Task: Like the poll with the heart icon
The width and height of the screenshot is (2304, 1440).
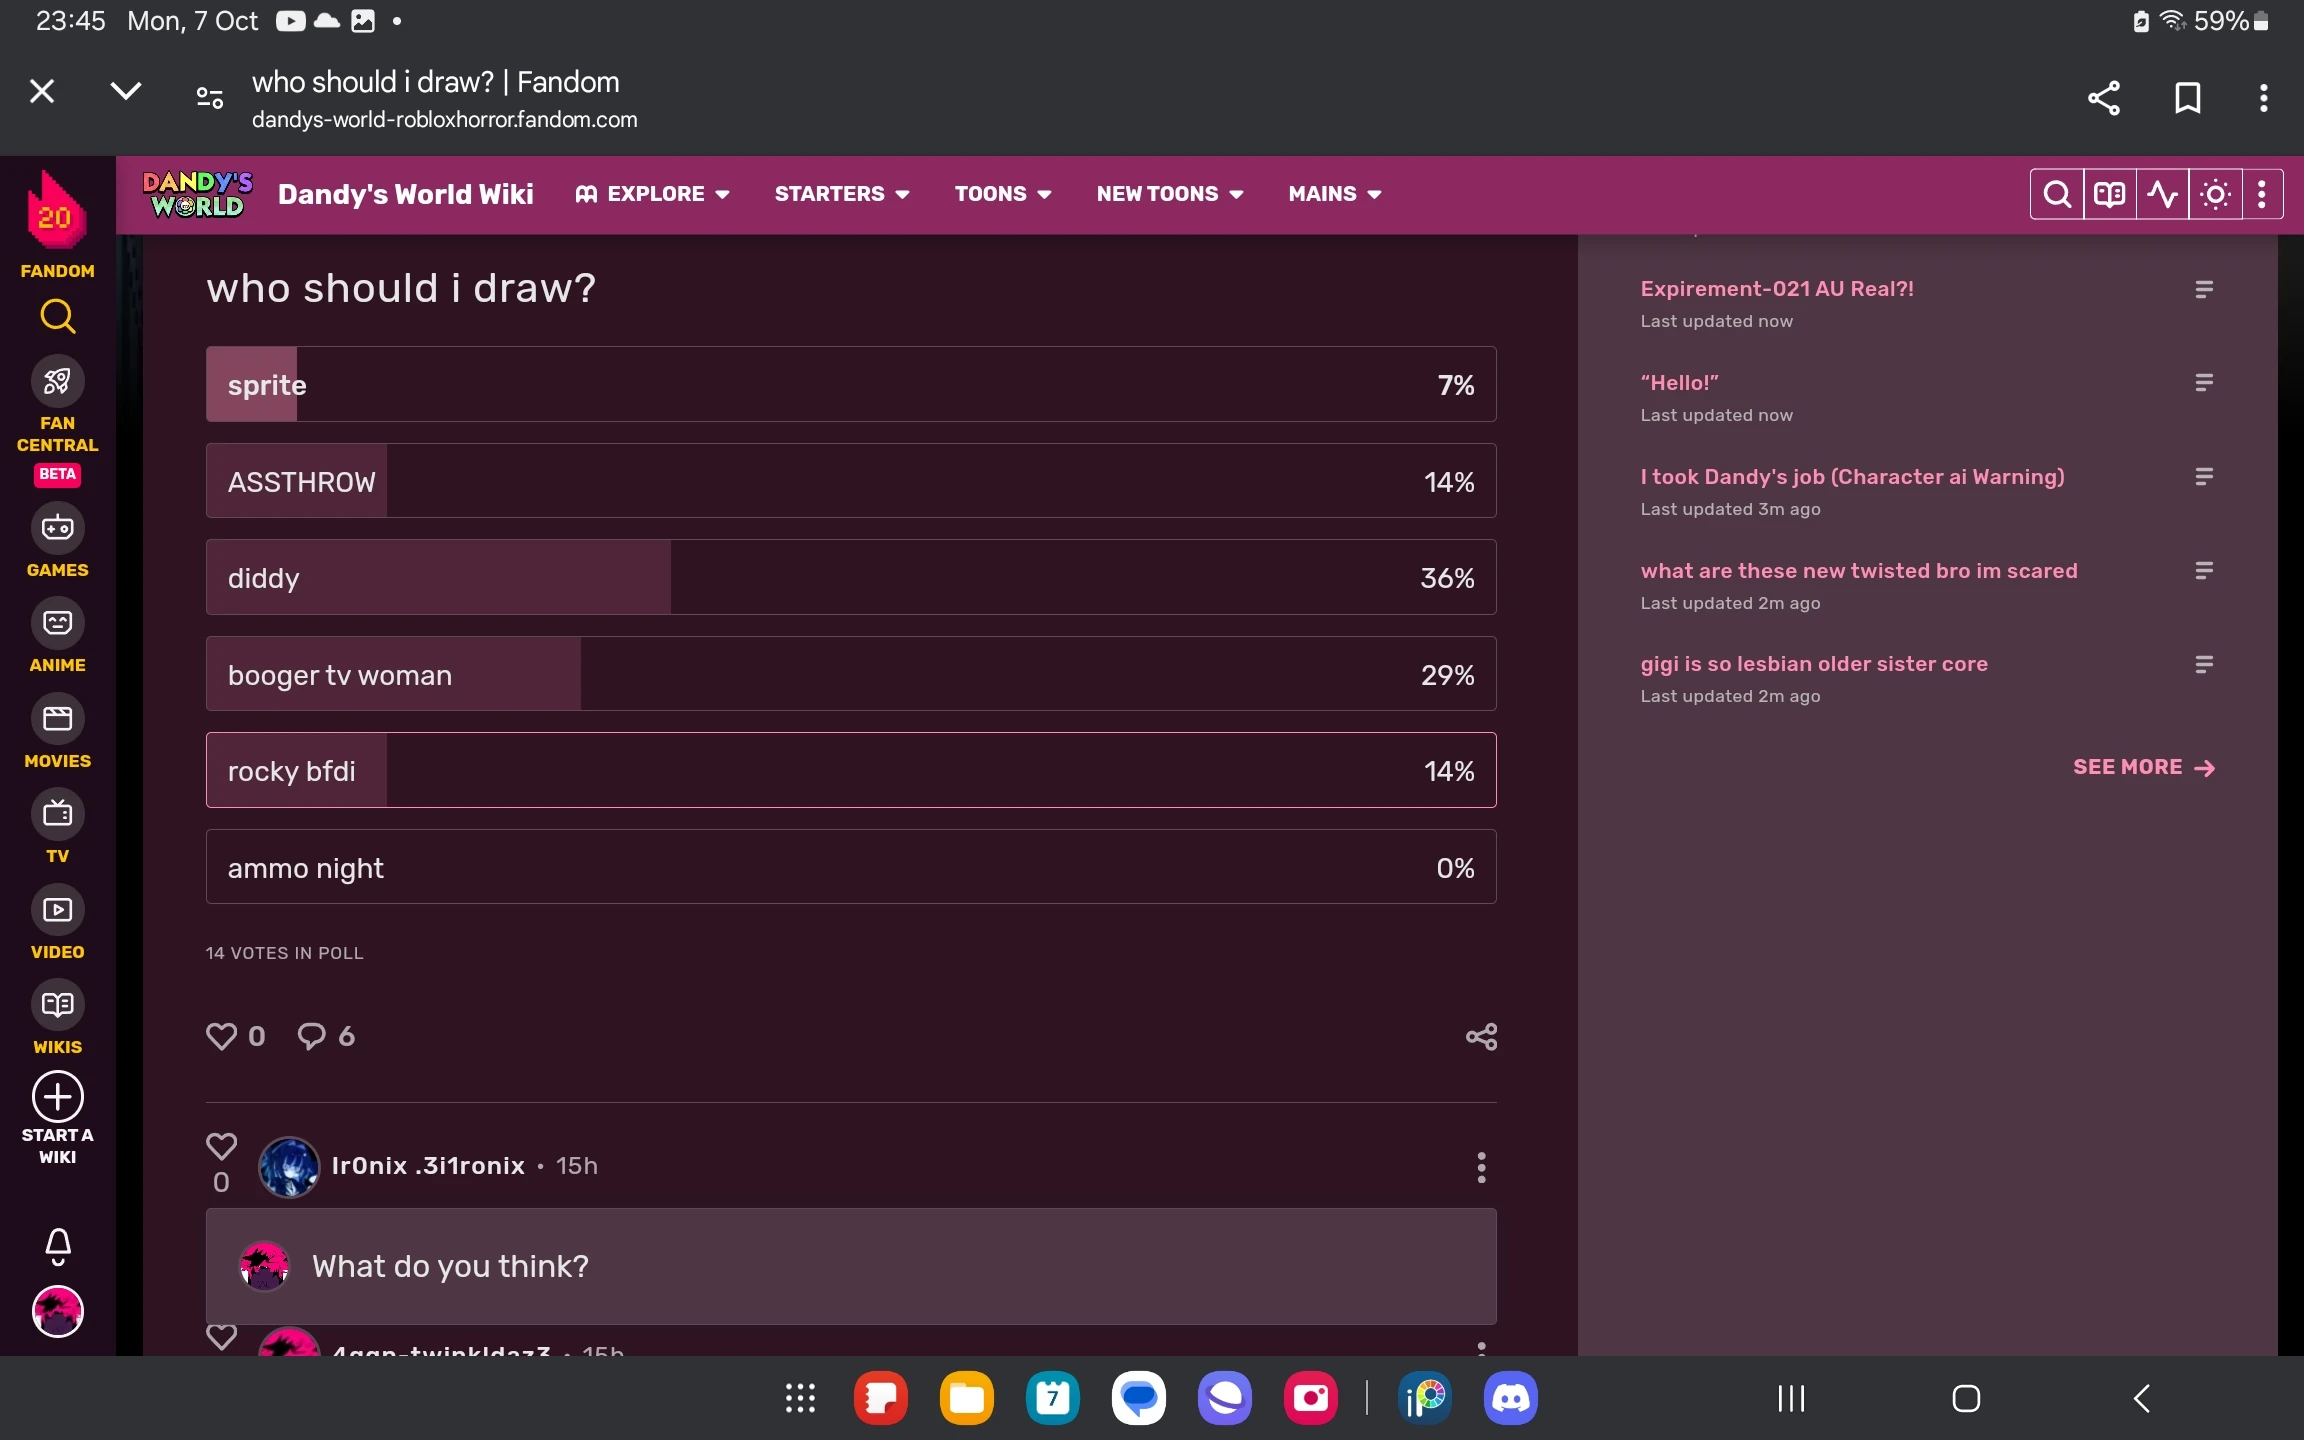Action: (221, 1036)
